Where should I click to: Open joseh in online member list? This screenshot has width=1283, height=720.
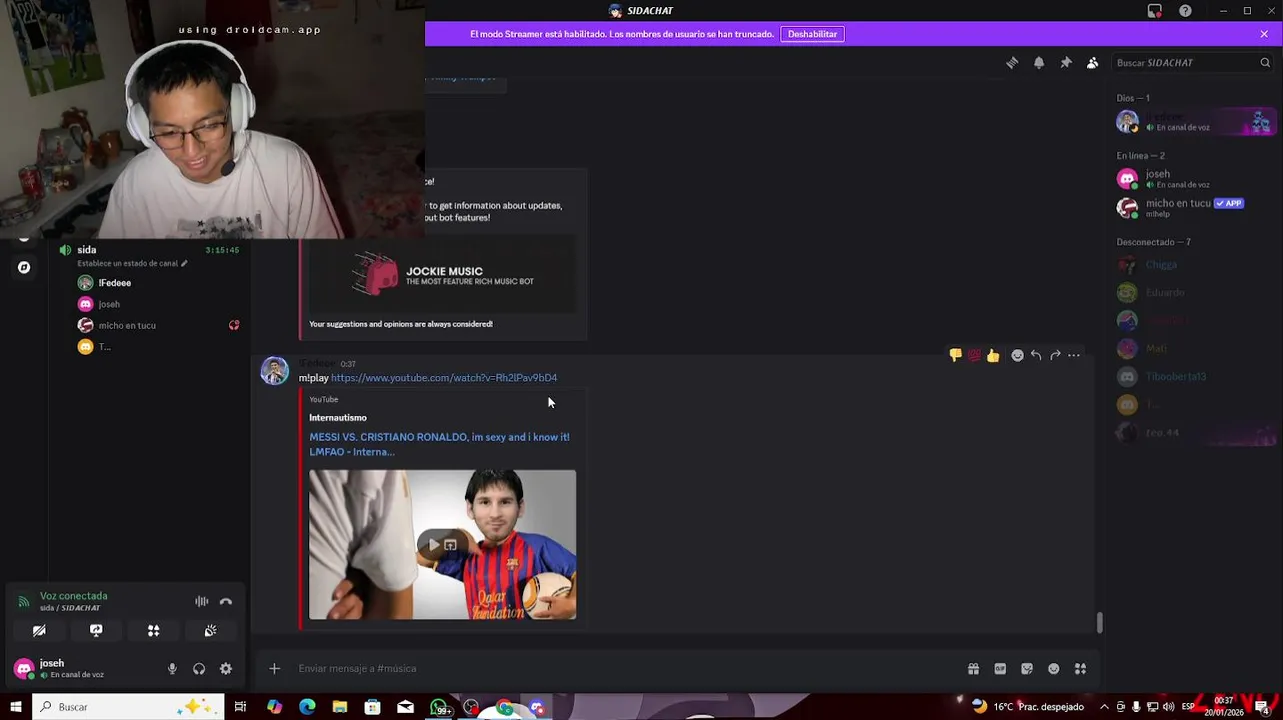pos(1194,179)
